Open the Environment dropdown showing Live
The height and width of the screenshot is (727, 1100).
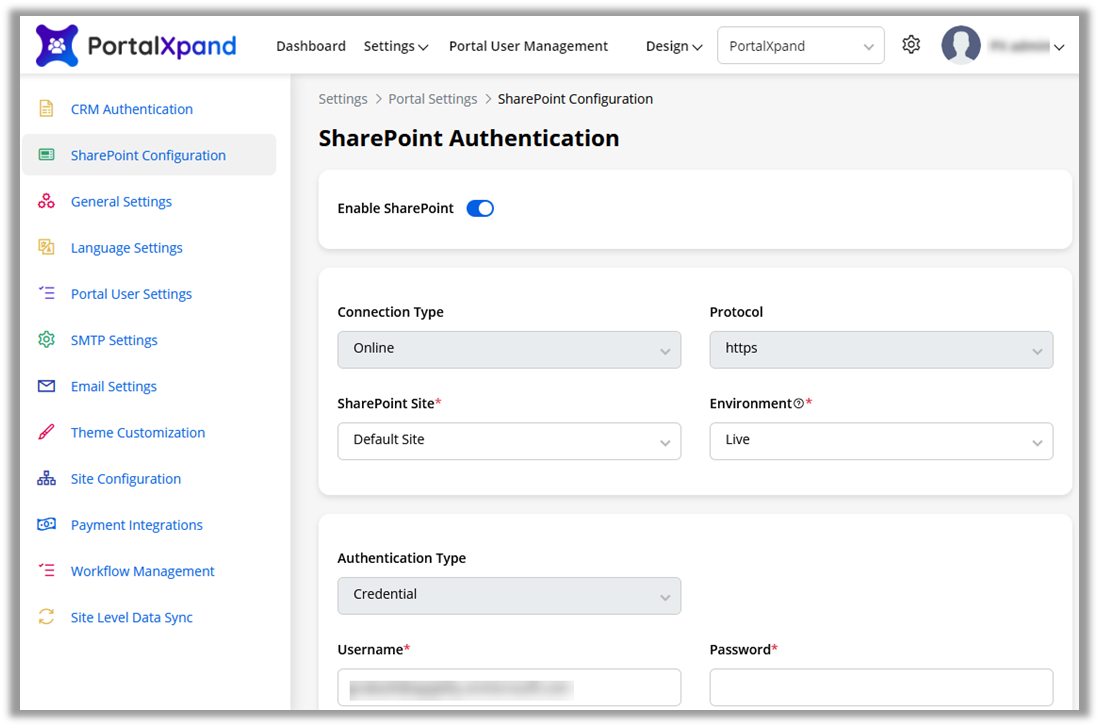[881, 440]
